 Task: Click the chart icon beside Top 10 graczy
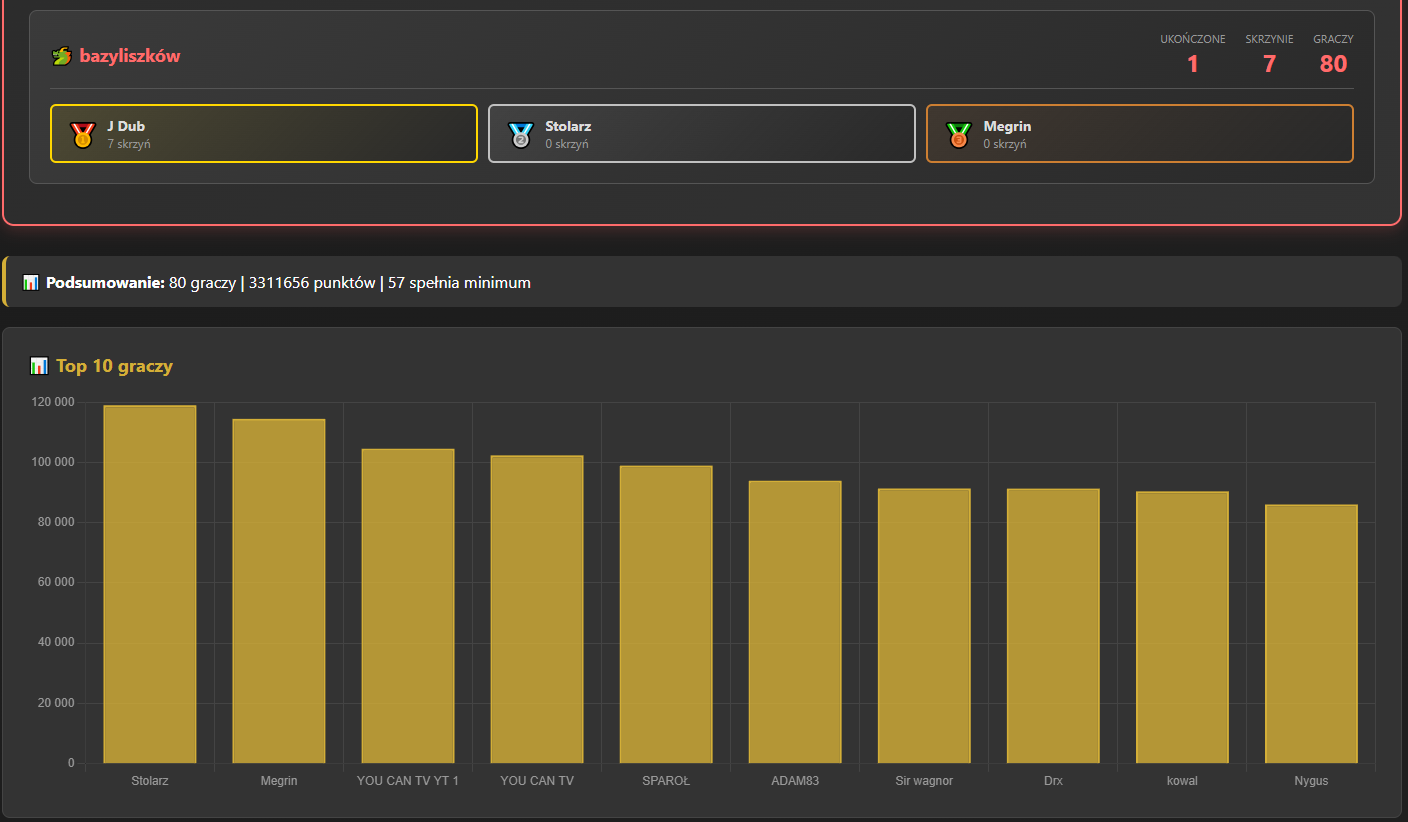point(39,366)
